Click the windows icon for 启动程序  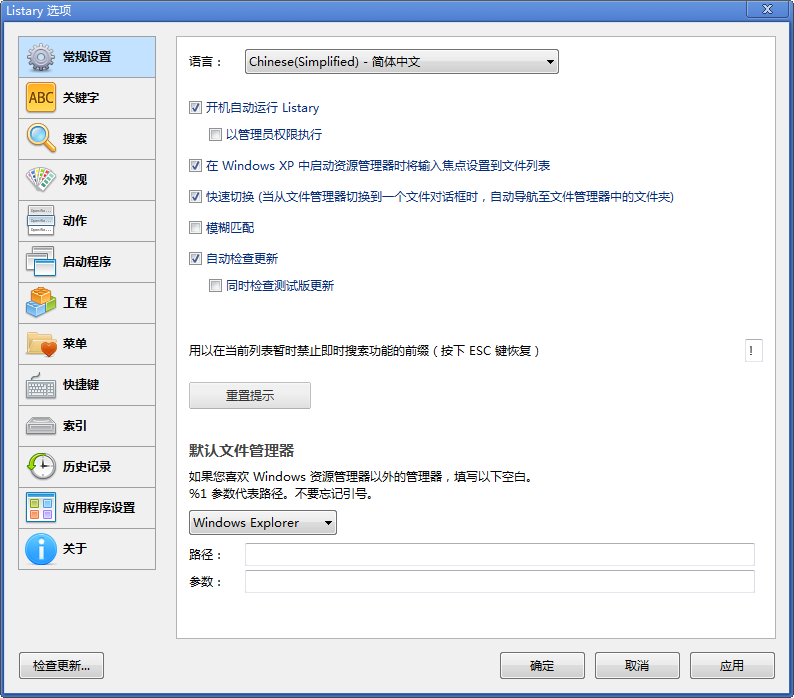41,261
